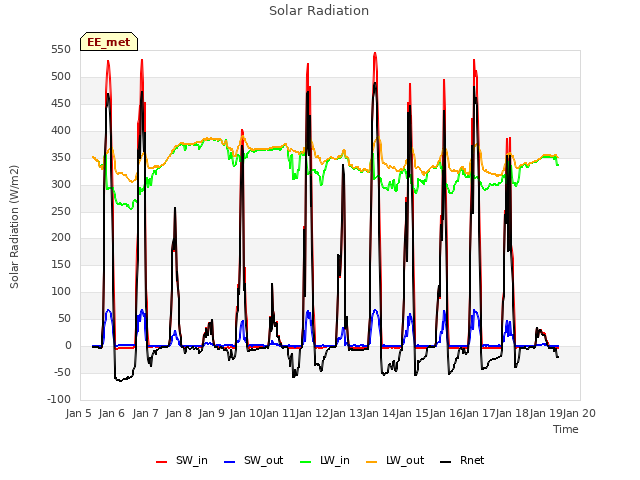The width and height of the screenshot is (640, 480).
Task: Click the Jan 14 x-axis tick label
Action: tap(379, 413)
